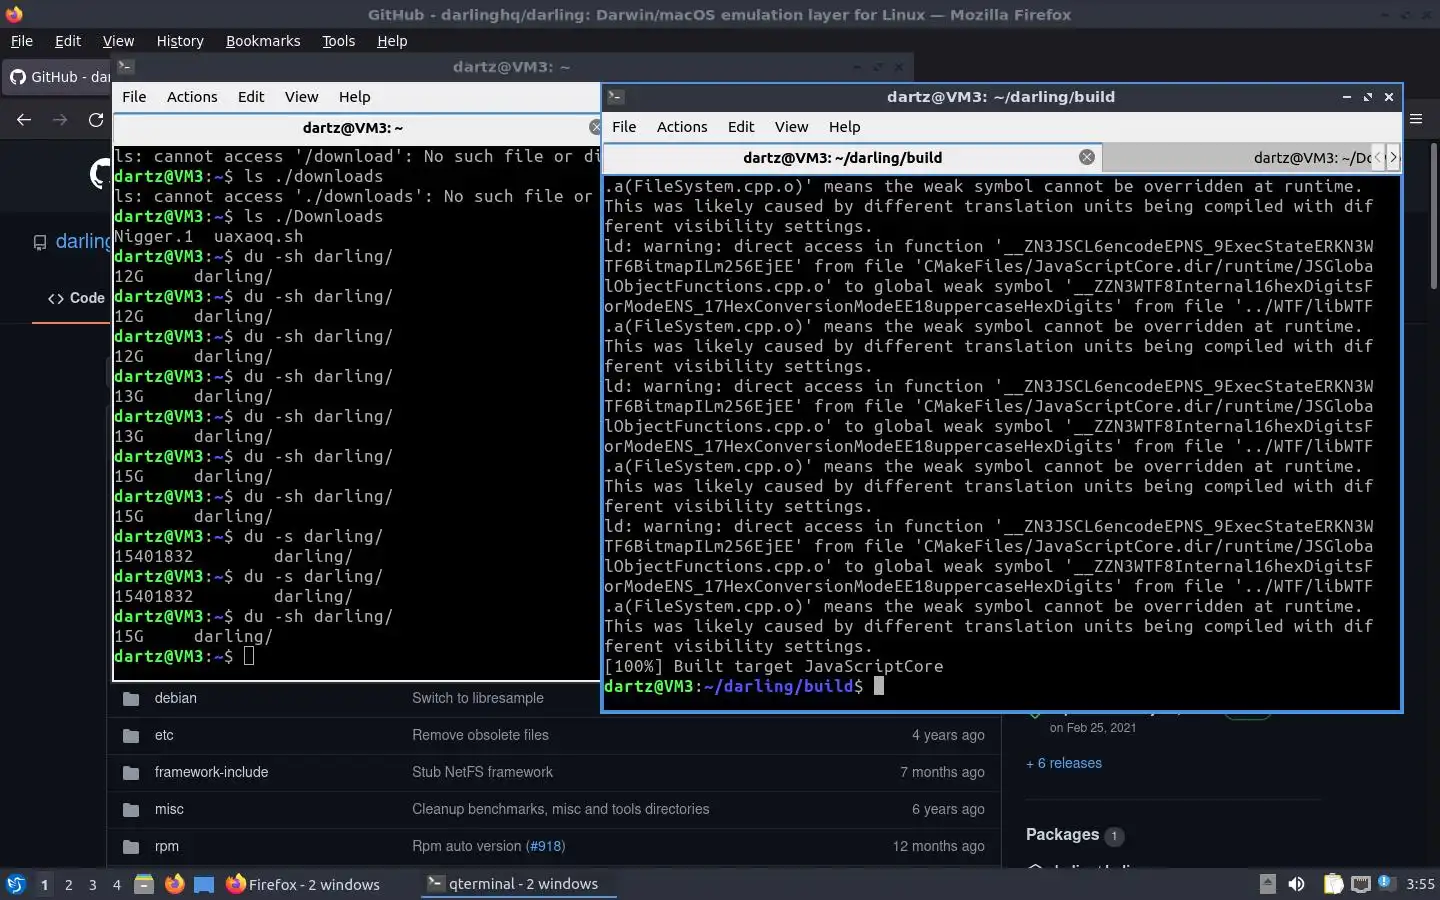Click the etc folder icon
This screenshot has height=900, width=1440.
point(131,736)
